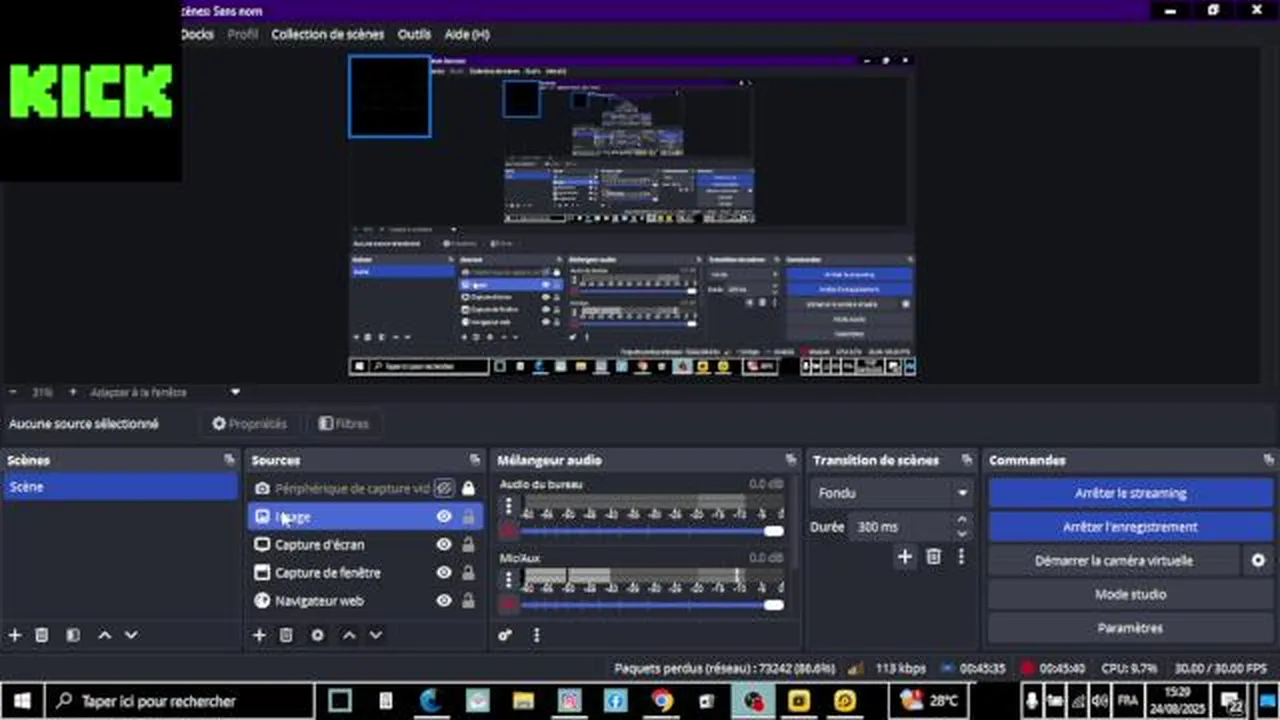The height and width of the screenshot is (720, 1280).
Task: Mute the Audio du bureau channel
Action: point(509,531)
